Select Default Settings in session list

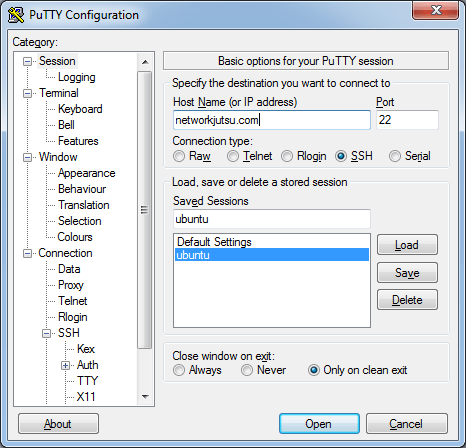(272, 242)
